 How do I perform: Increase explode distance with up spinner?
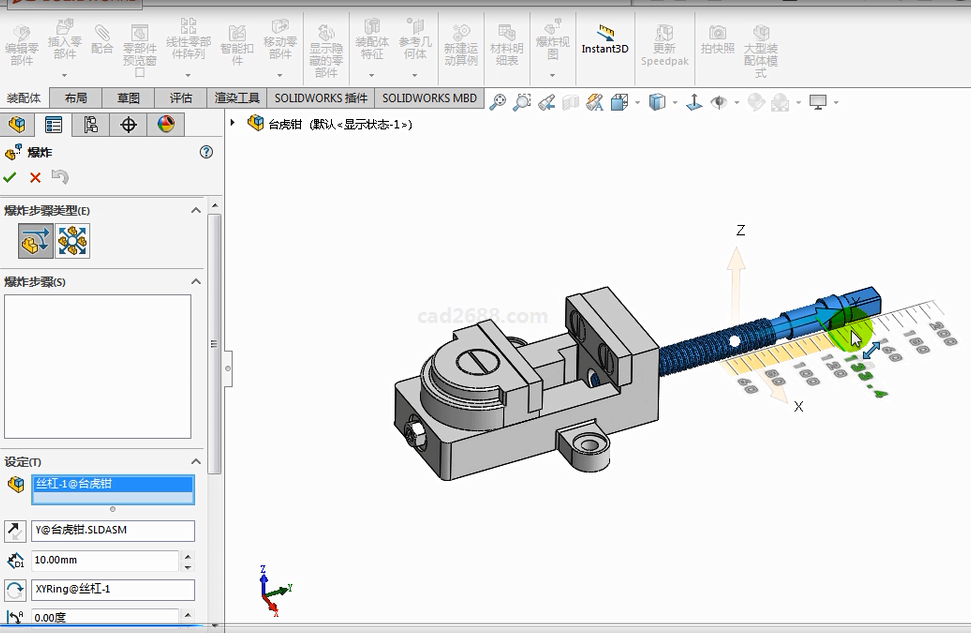pos(188,555)
